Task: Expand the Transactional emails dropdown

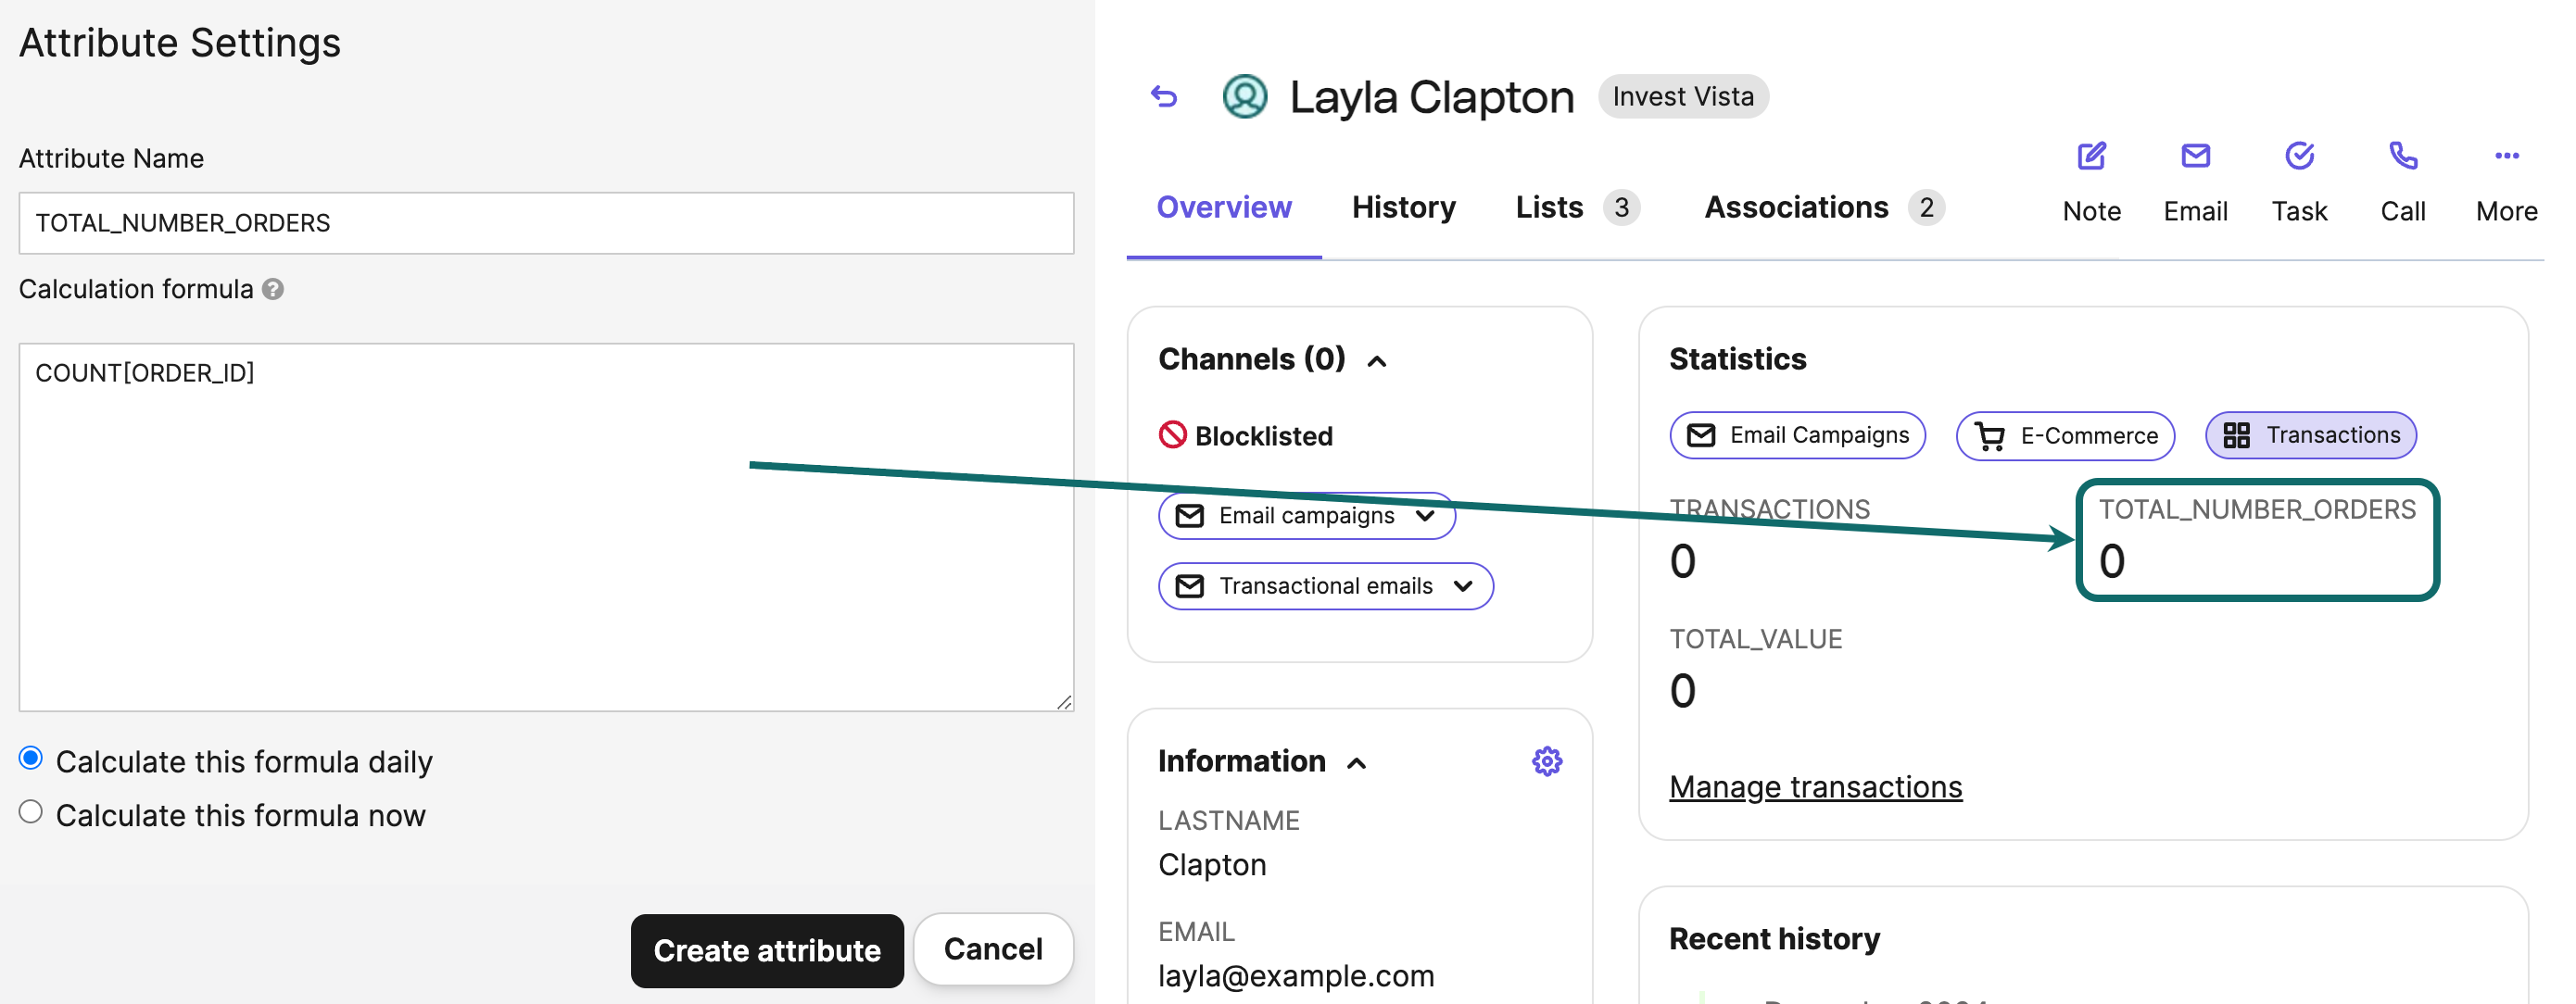Action: point(1325,586)
